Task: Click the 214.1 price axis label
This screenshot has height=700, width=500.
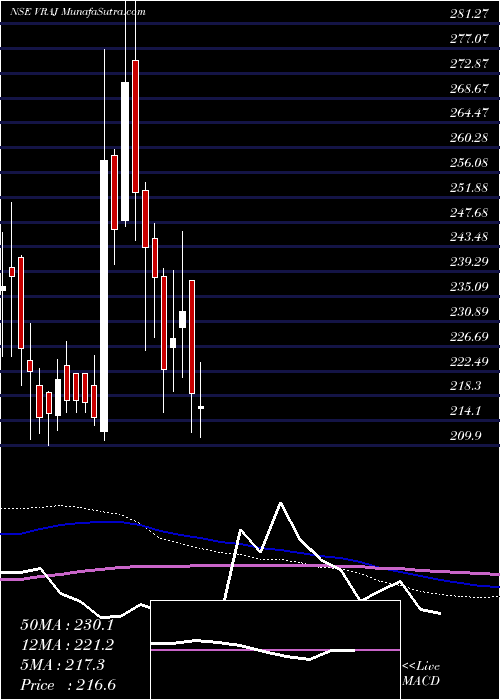Action: (x=466, y=411)
